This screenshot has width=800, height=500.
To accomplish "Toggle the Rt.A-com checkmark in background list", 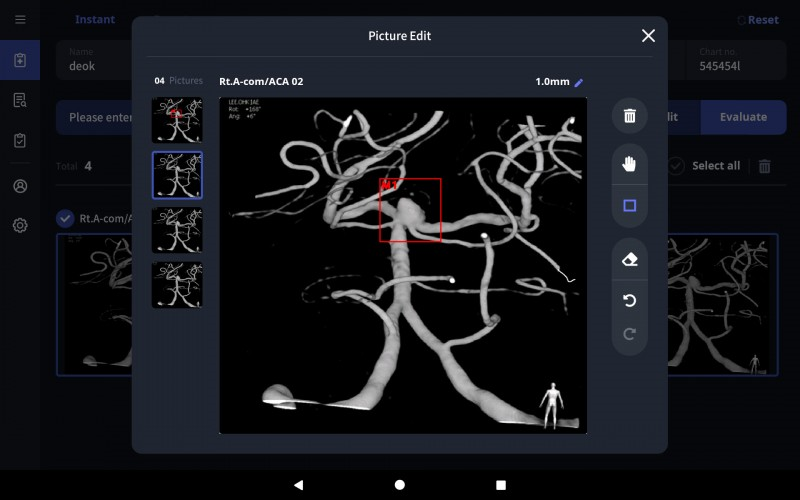I will point(65,218).
